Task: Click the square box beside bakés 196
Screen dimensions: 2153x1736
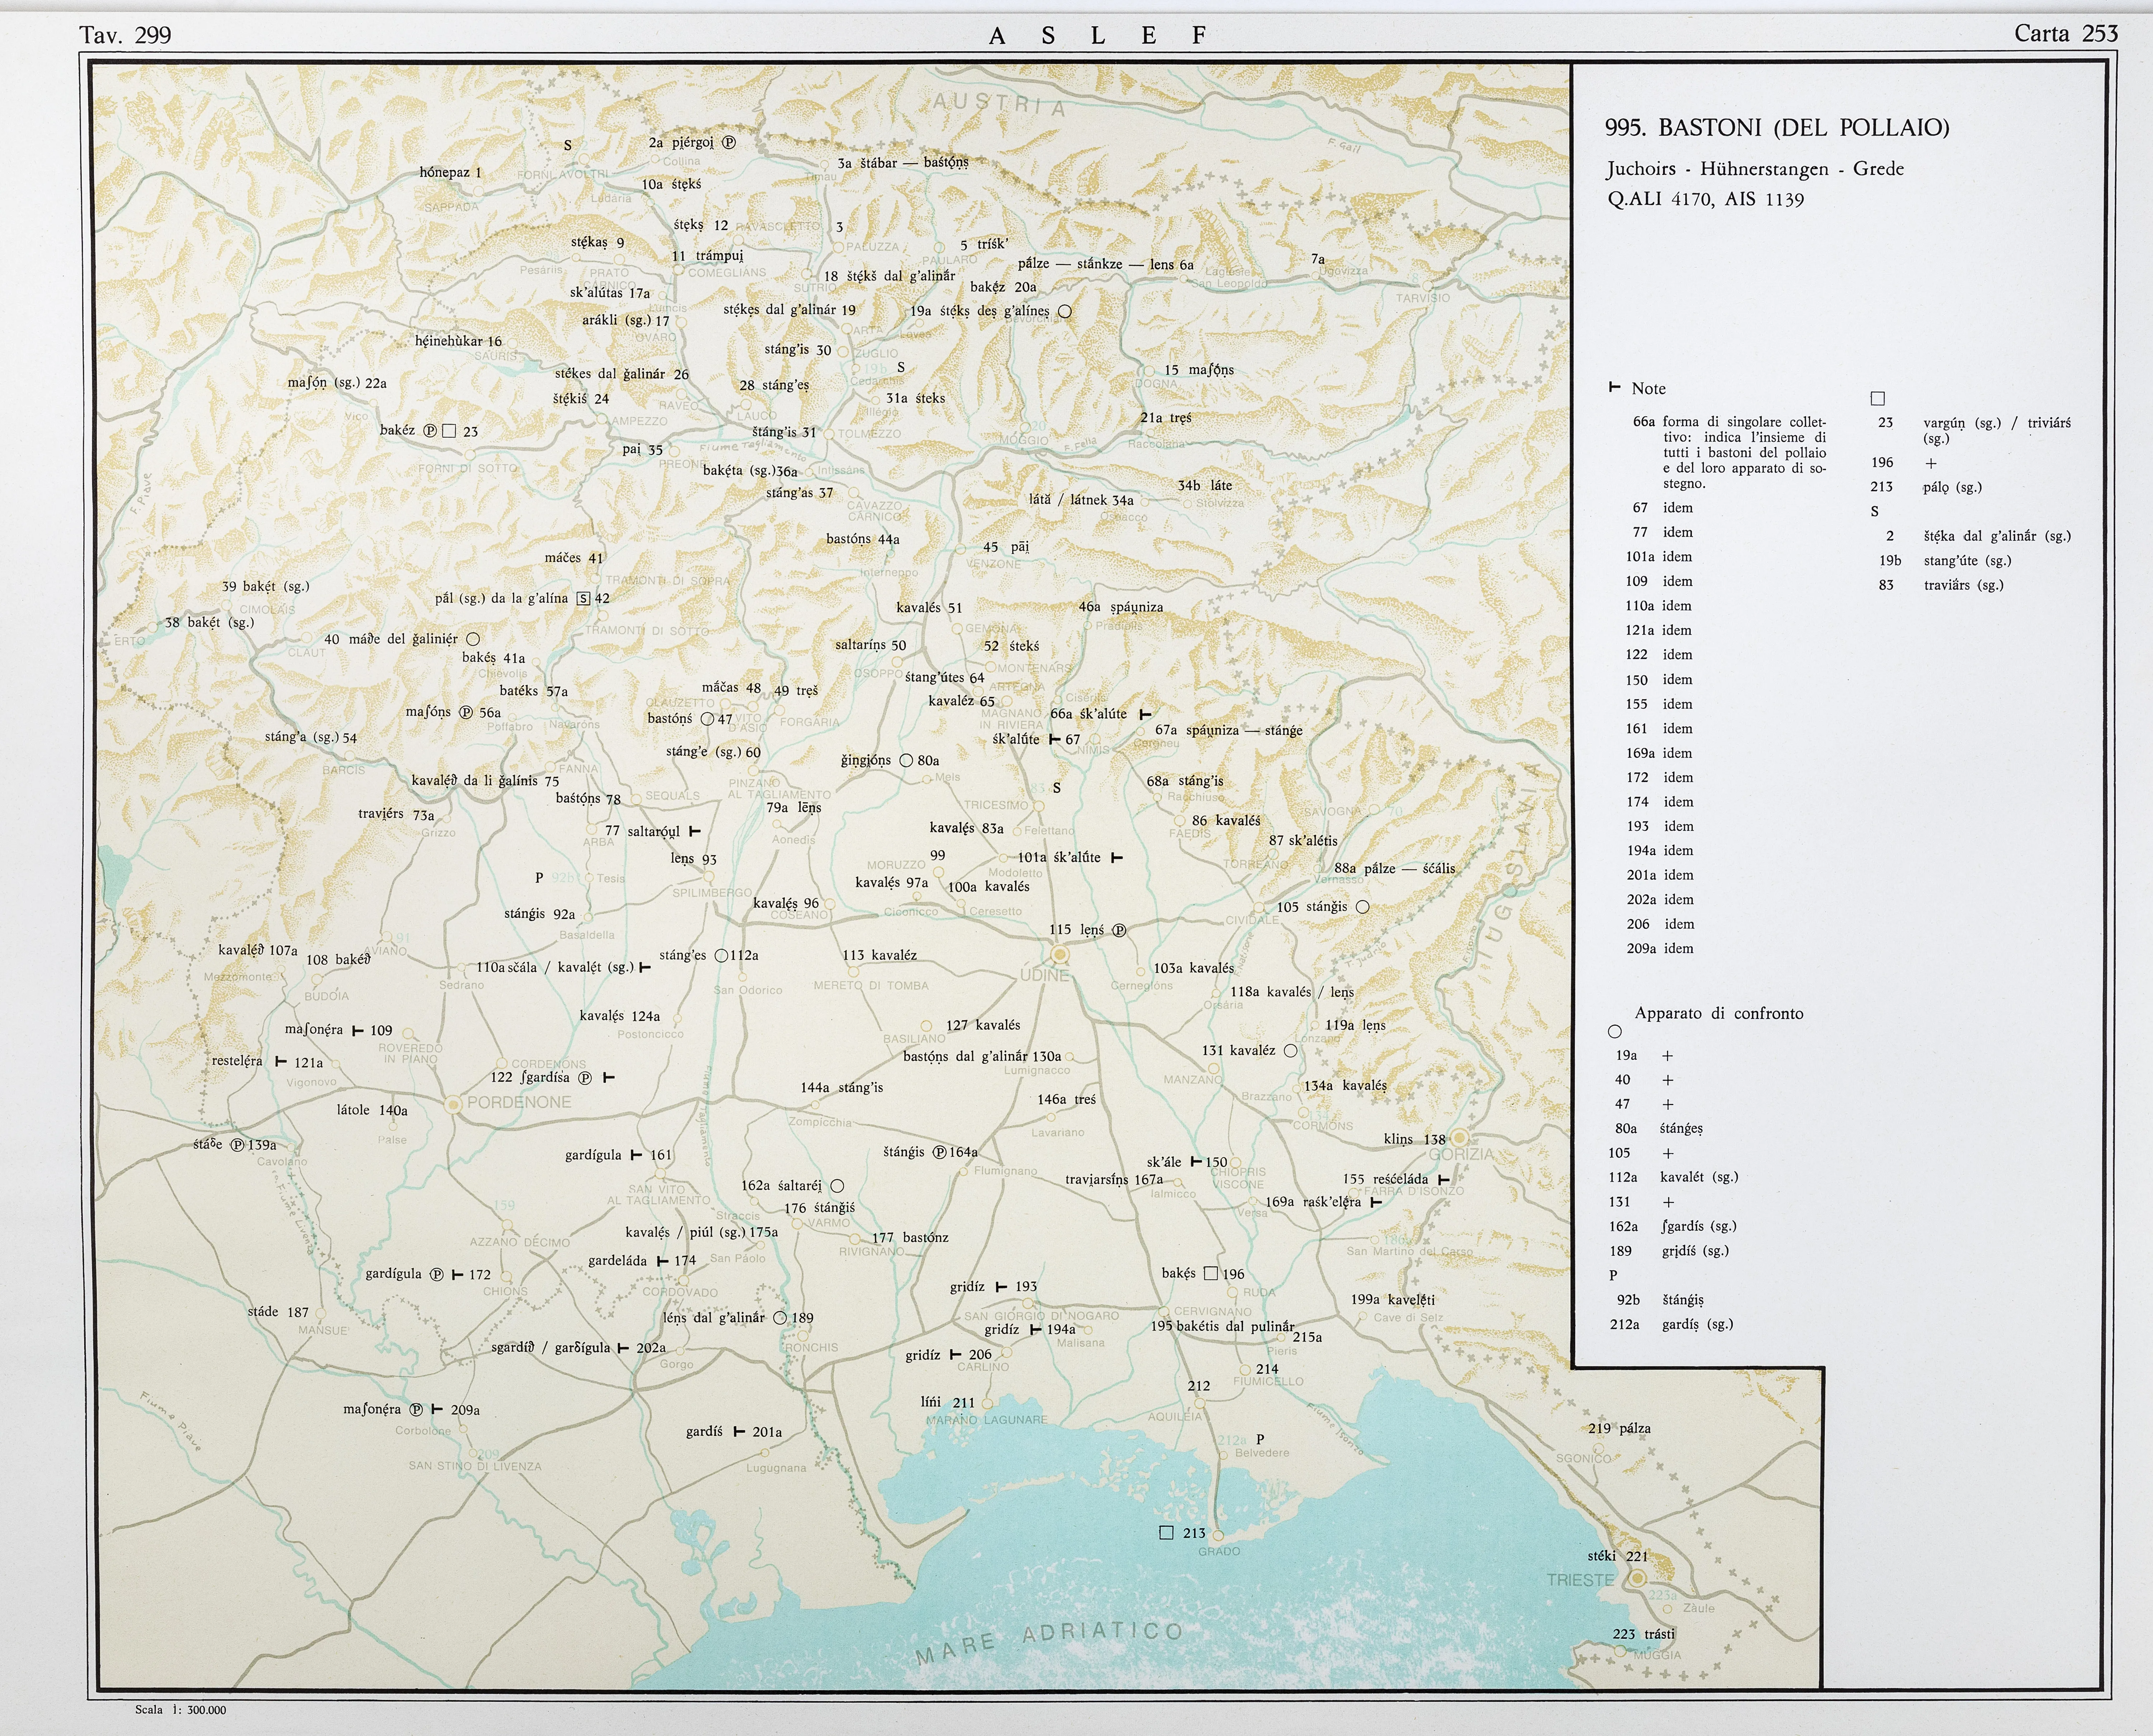Action: coord(1211,1273)
